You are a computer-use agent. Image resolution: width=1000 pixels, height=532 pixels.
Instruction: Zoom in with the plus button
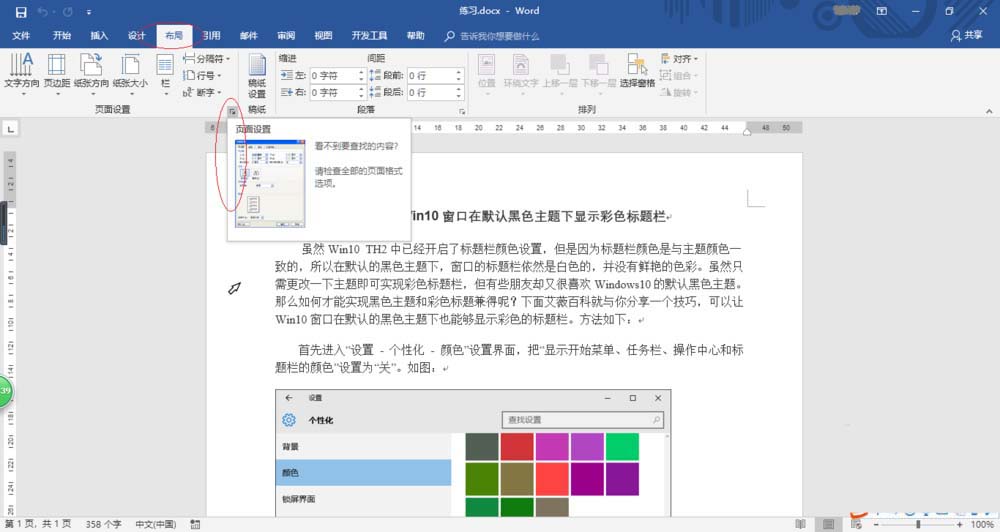(x=959, y=524)
